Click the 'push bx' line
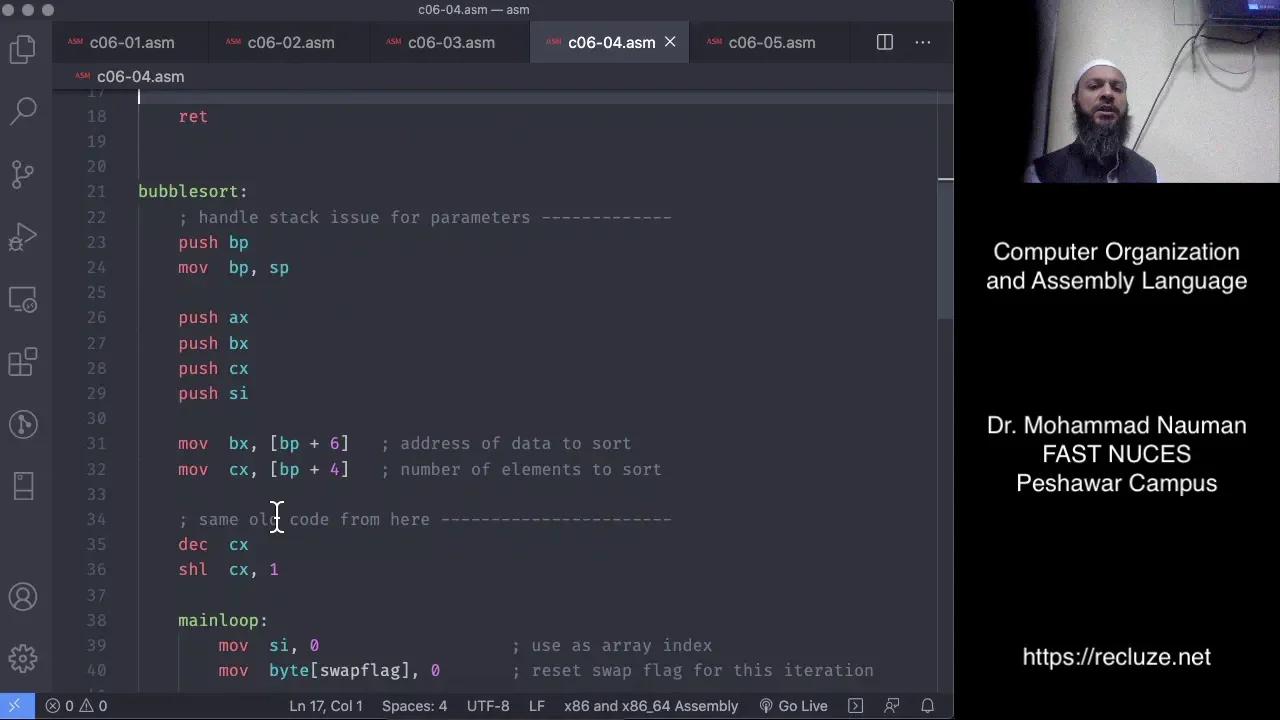 tap(213, 343)
